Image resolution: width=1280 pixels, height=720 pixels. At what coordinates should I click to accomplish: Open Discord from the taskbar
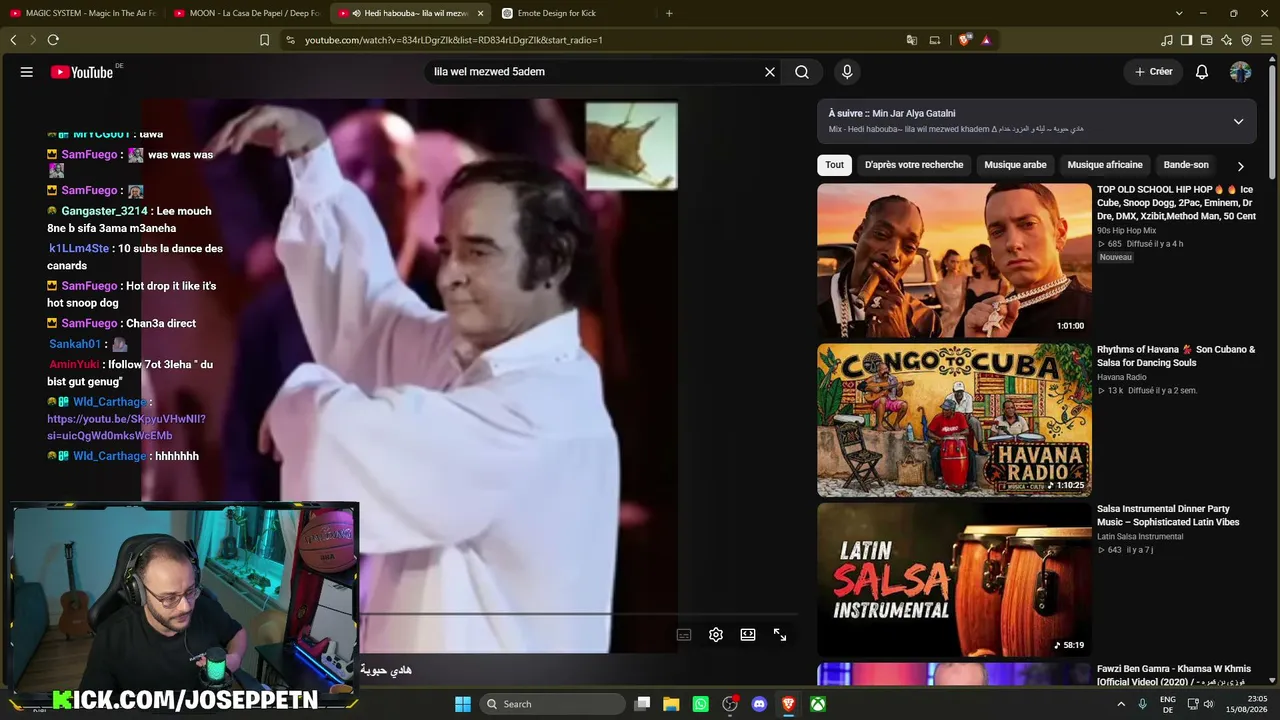(759, 704)
